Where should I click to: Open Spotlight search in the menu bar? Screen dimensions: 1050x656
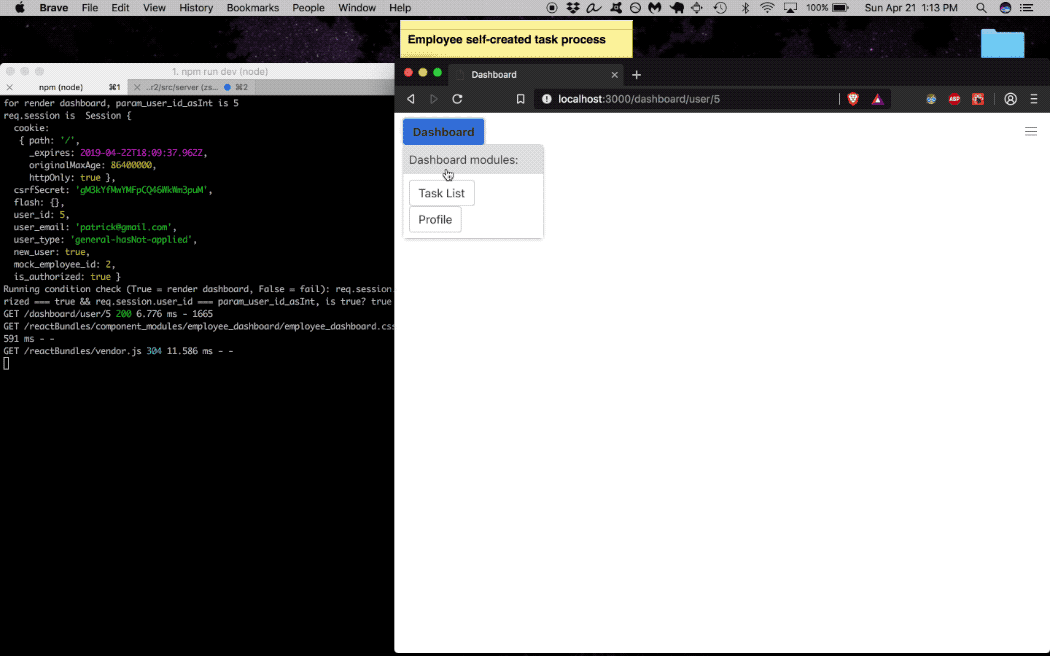(981, 8)
